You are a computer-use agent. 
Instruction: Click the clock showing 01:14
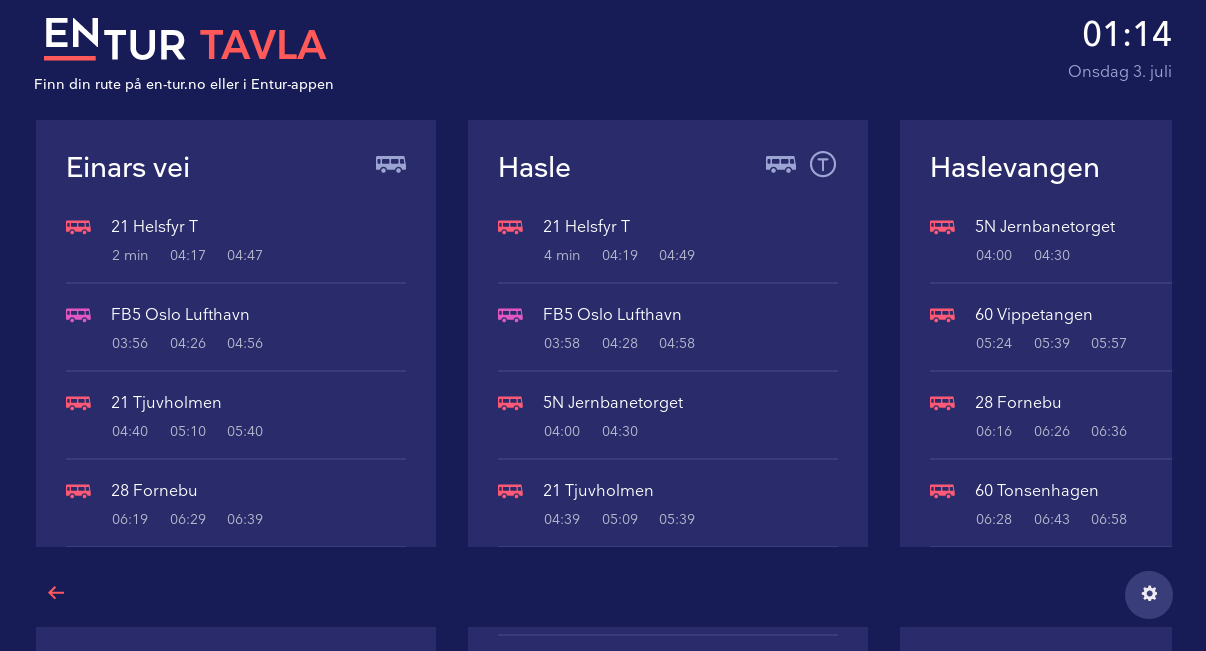(1128, 33)
